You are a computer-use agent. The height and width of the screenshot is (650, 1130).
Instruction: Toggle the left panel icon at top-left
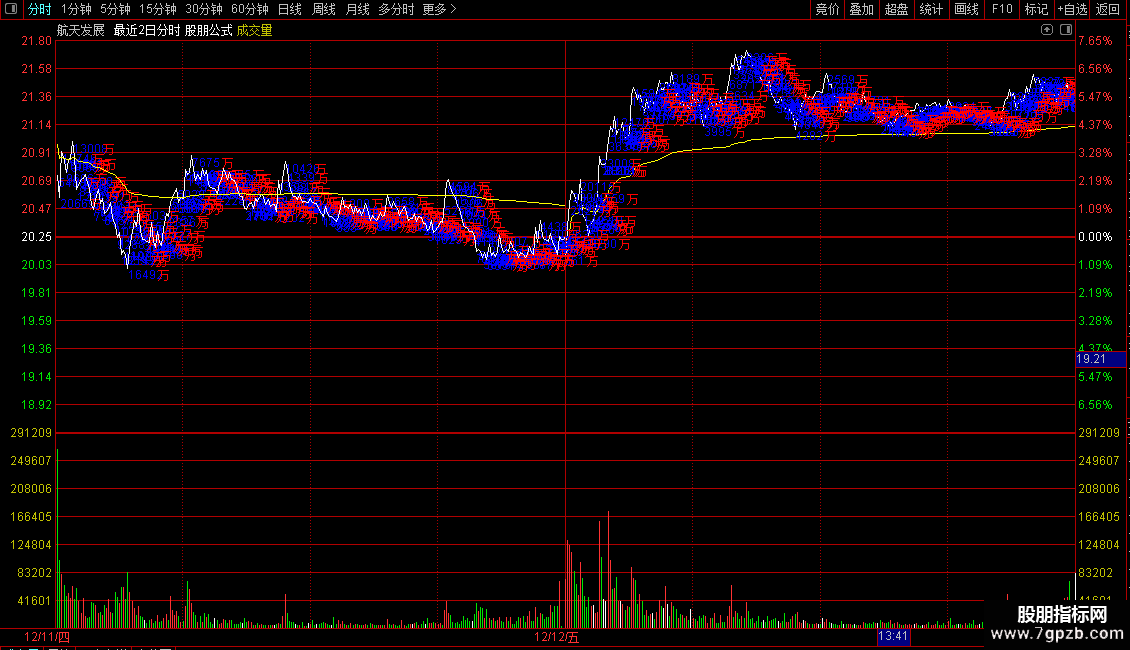(x=11, y=9)
